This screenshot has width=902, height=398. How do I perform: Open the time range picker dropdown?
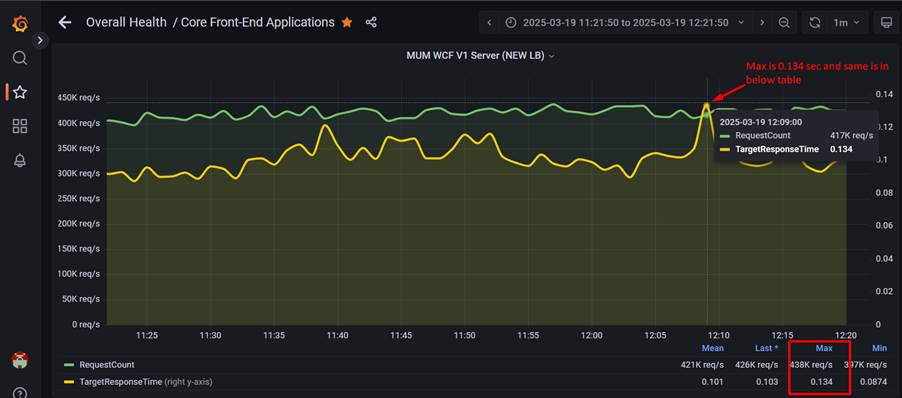[625, 22]
